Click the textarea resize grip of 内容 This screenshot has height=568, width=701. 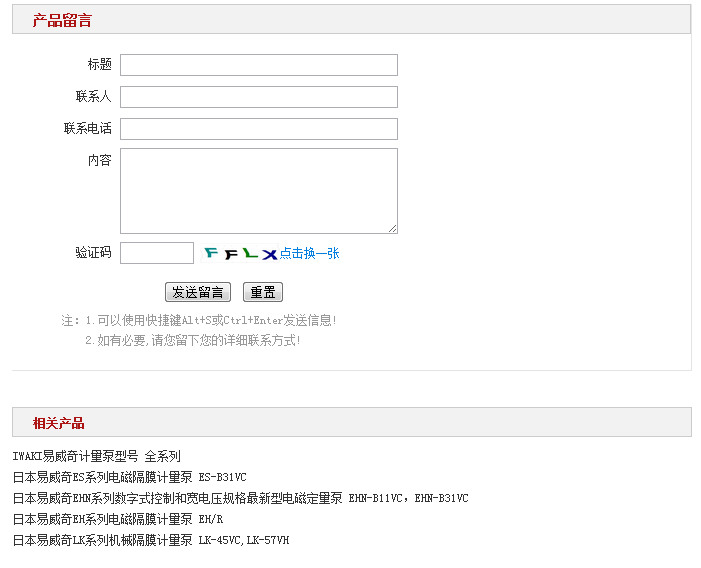pyautogui.click(x=393, y=229)
